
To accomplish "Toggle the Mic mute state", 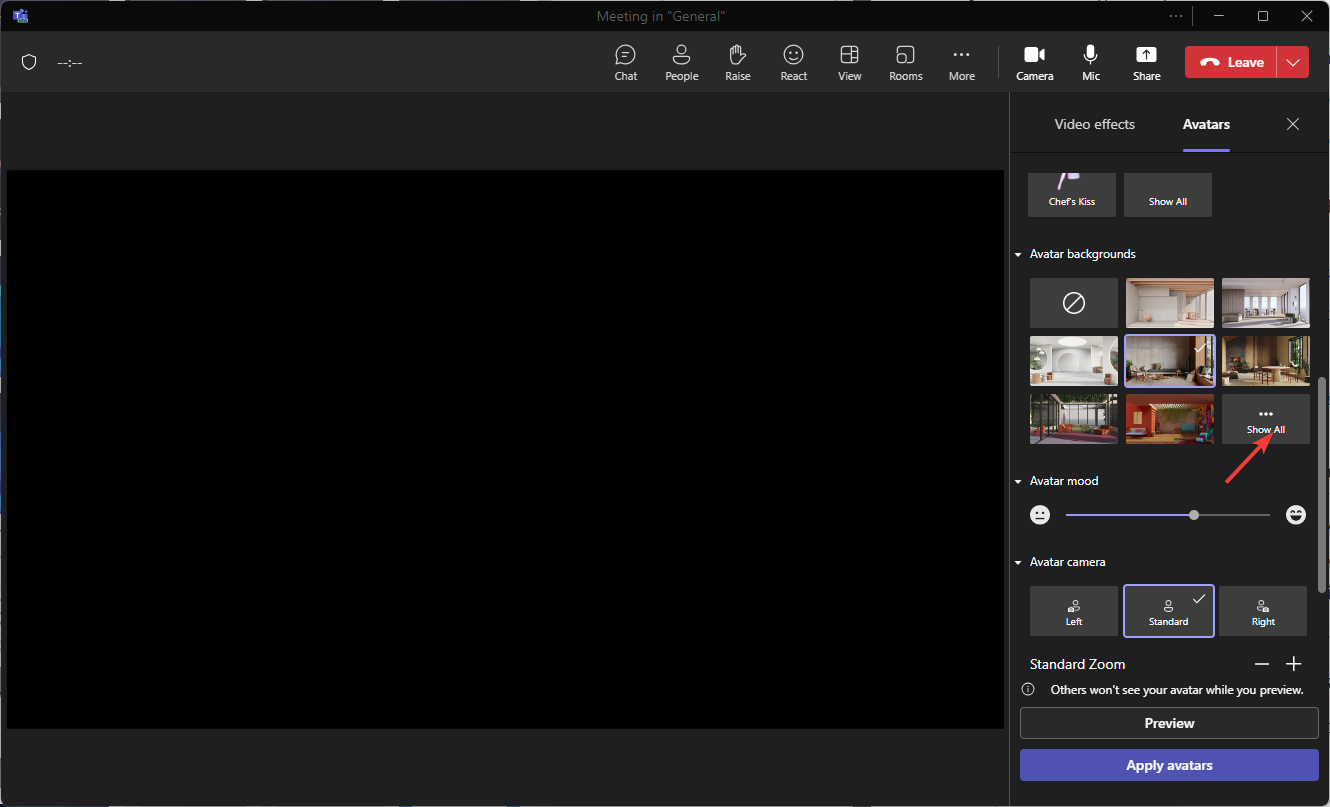I will [1091, 62].
